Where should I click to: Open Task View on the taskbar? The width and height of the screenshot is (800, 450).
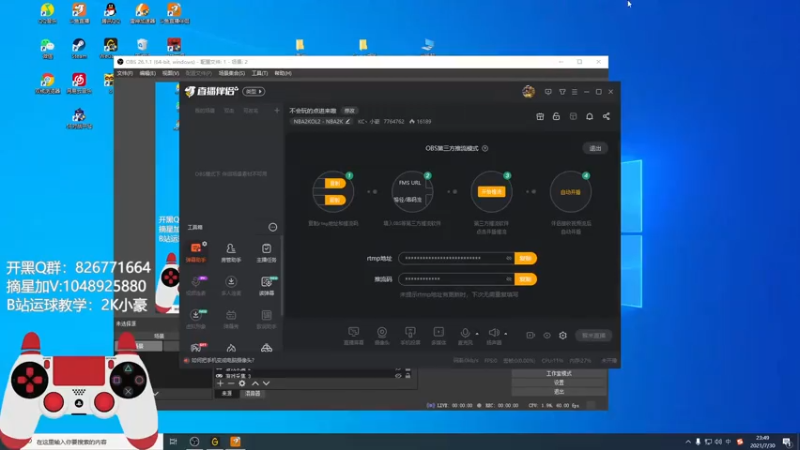[173, 442]
